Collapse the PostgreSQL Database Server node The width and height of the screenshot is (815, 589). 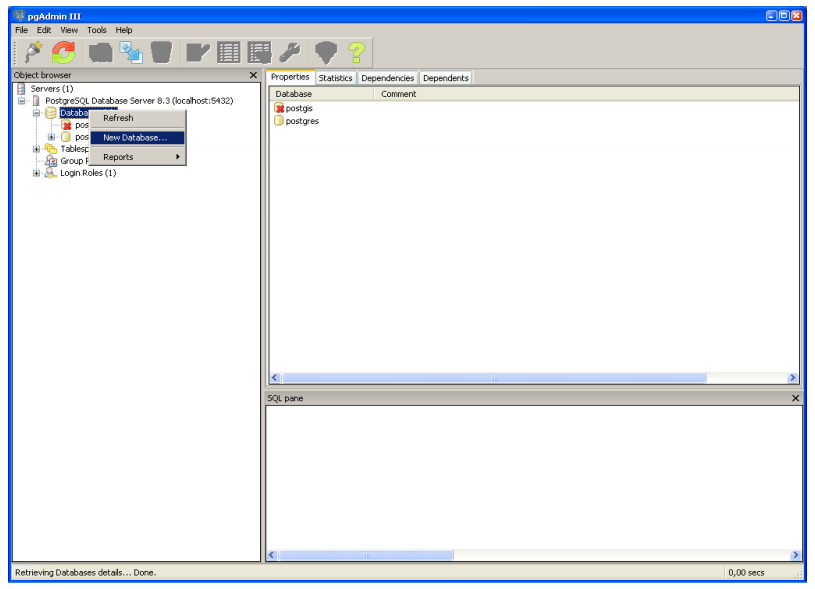click(x=21, y=101)
